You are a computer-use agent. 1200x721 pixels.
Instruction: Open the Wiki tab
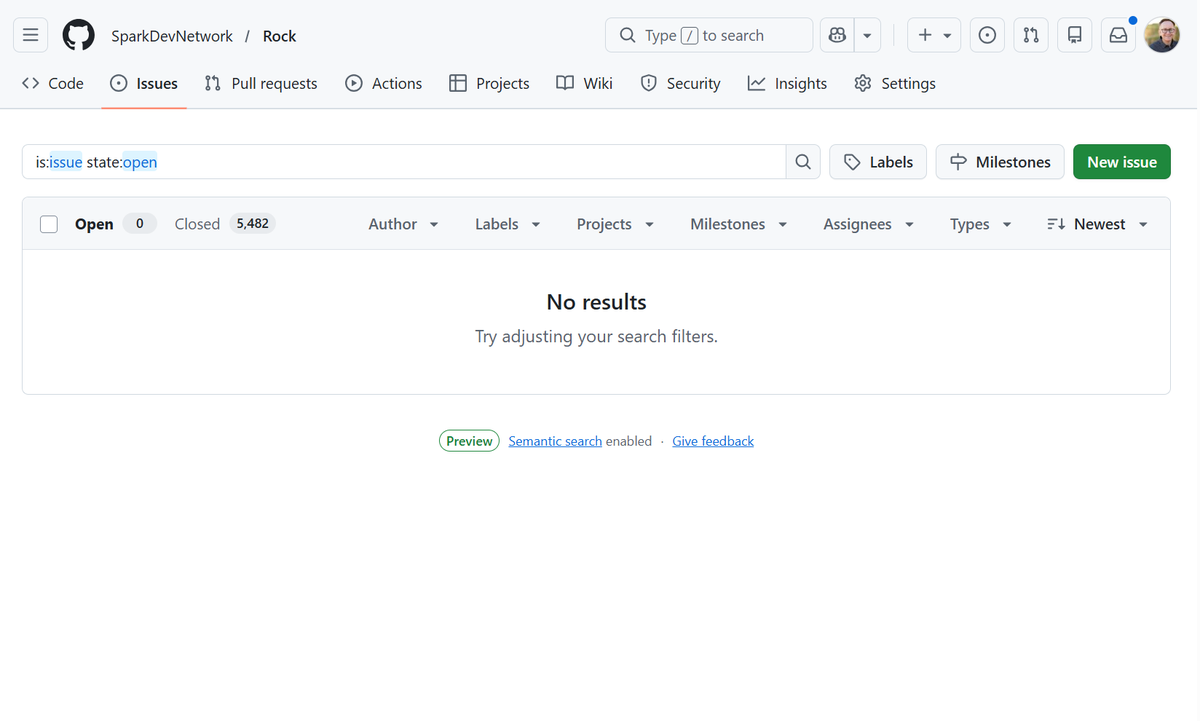[x=585, y=83]
